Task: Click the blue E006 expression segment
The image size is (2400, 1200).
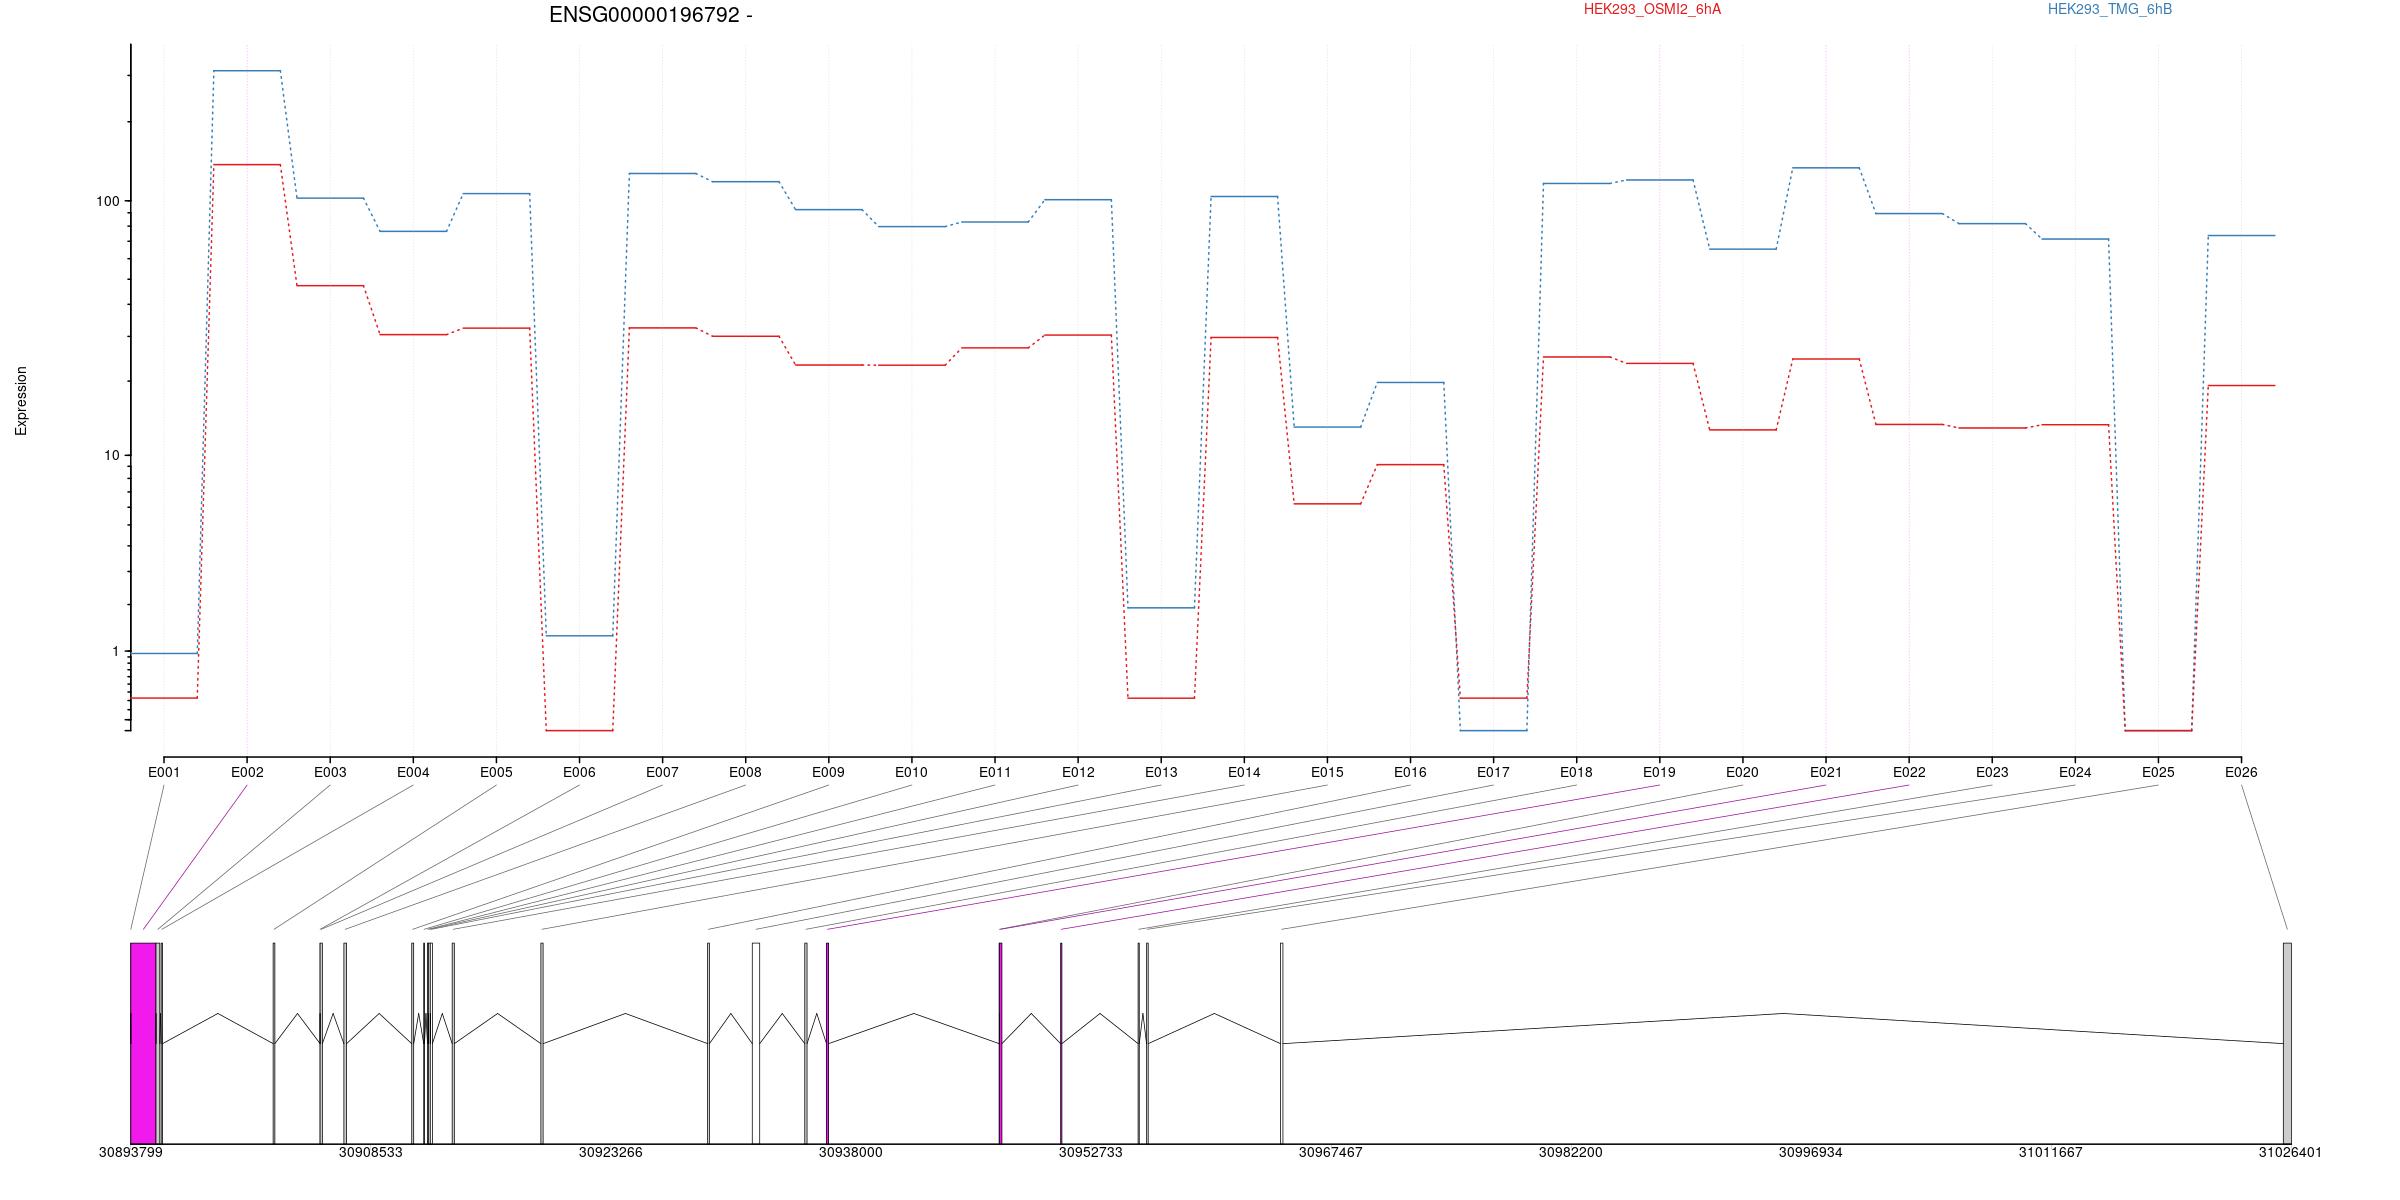Action: click(579, 636)
